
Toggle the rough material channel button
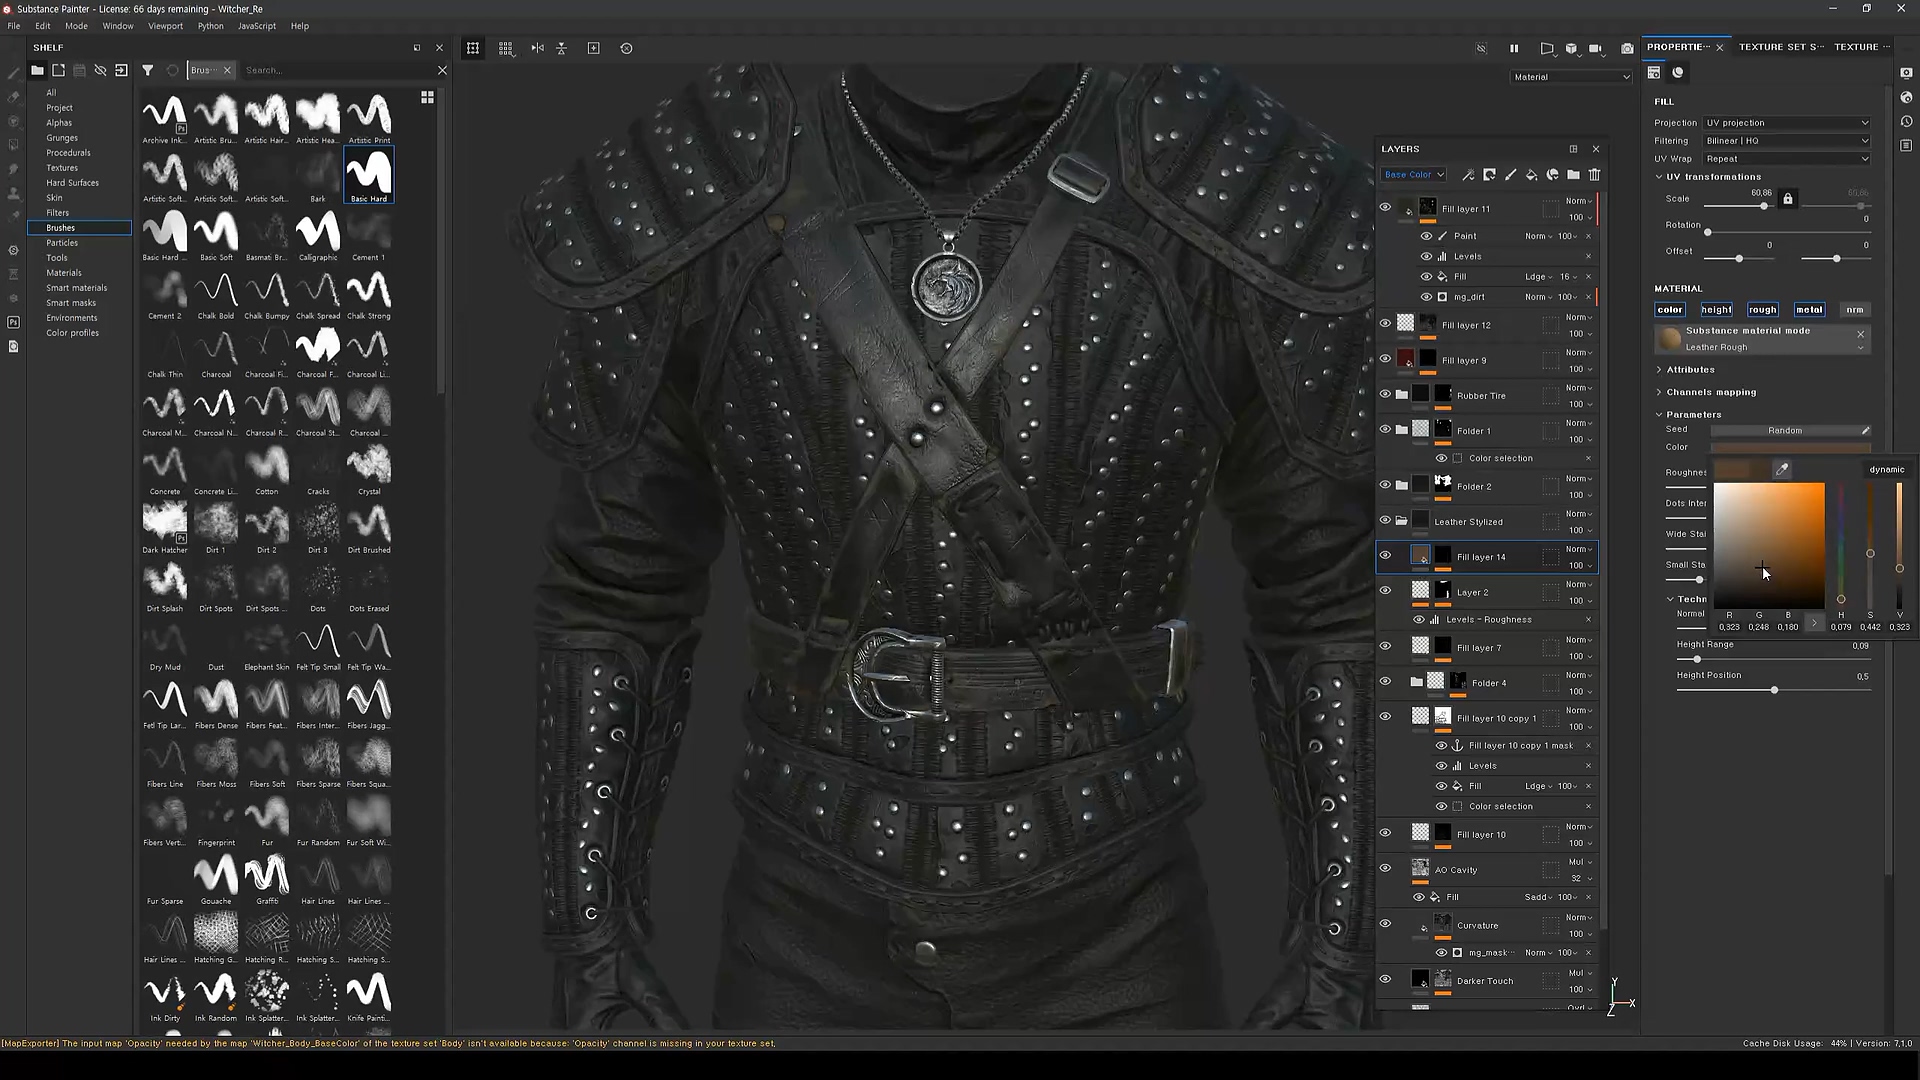pos(1762,310)
